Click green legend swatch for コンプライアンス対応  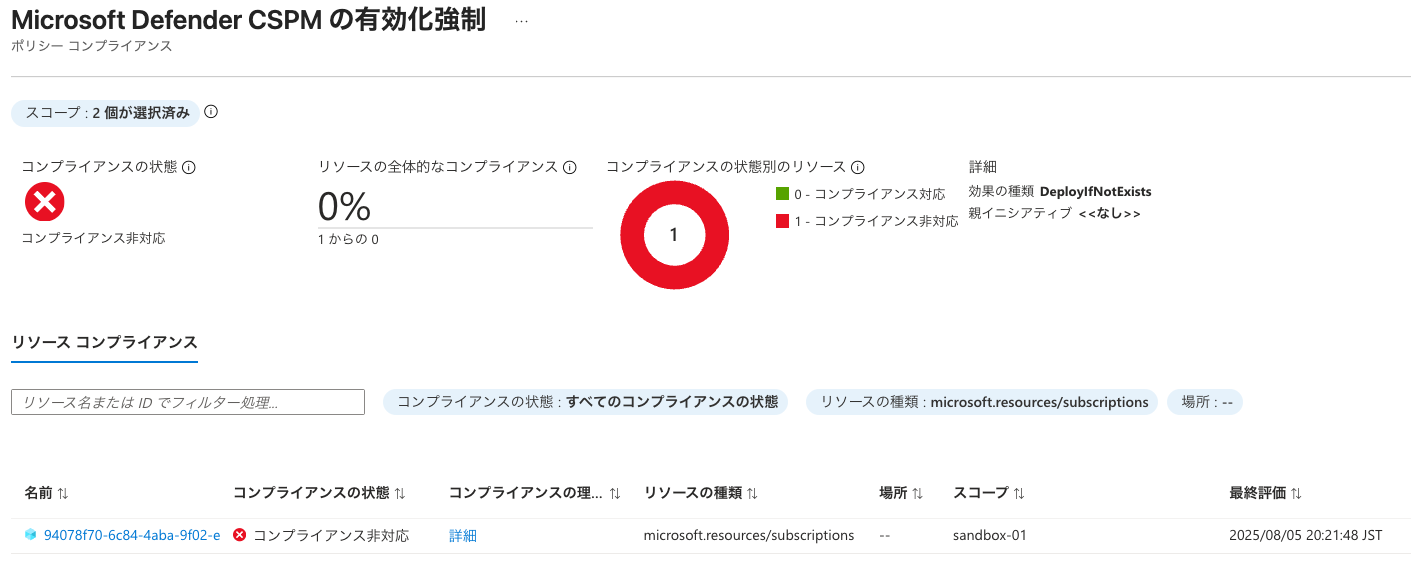coord(782,193)
